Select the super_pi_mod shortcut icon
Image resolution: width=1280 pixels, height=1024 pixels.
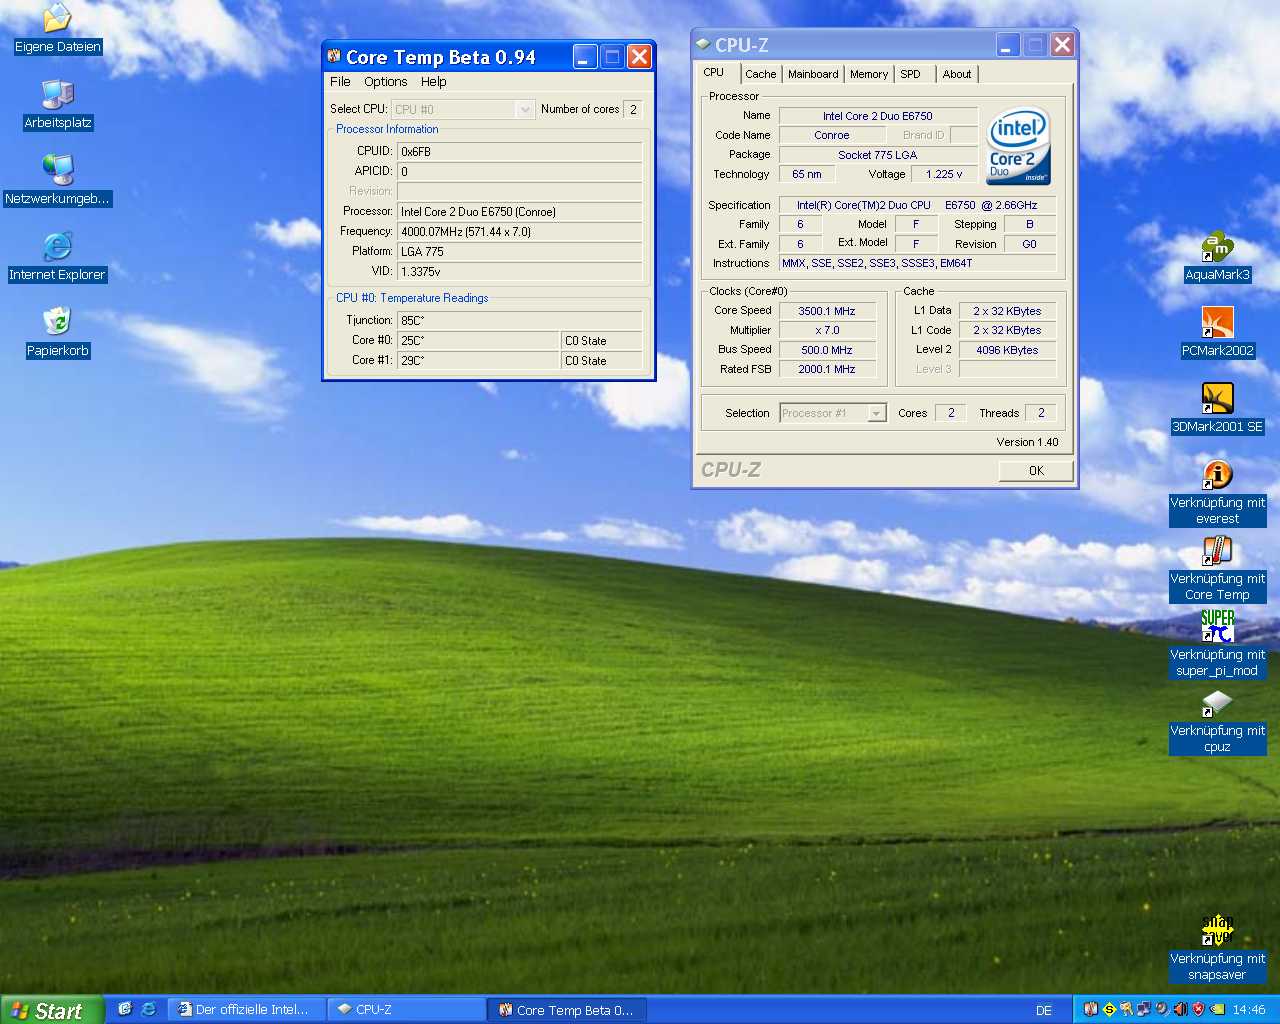(1217, 643)
